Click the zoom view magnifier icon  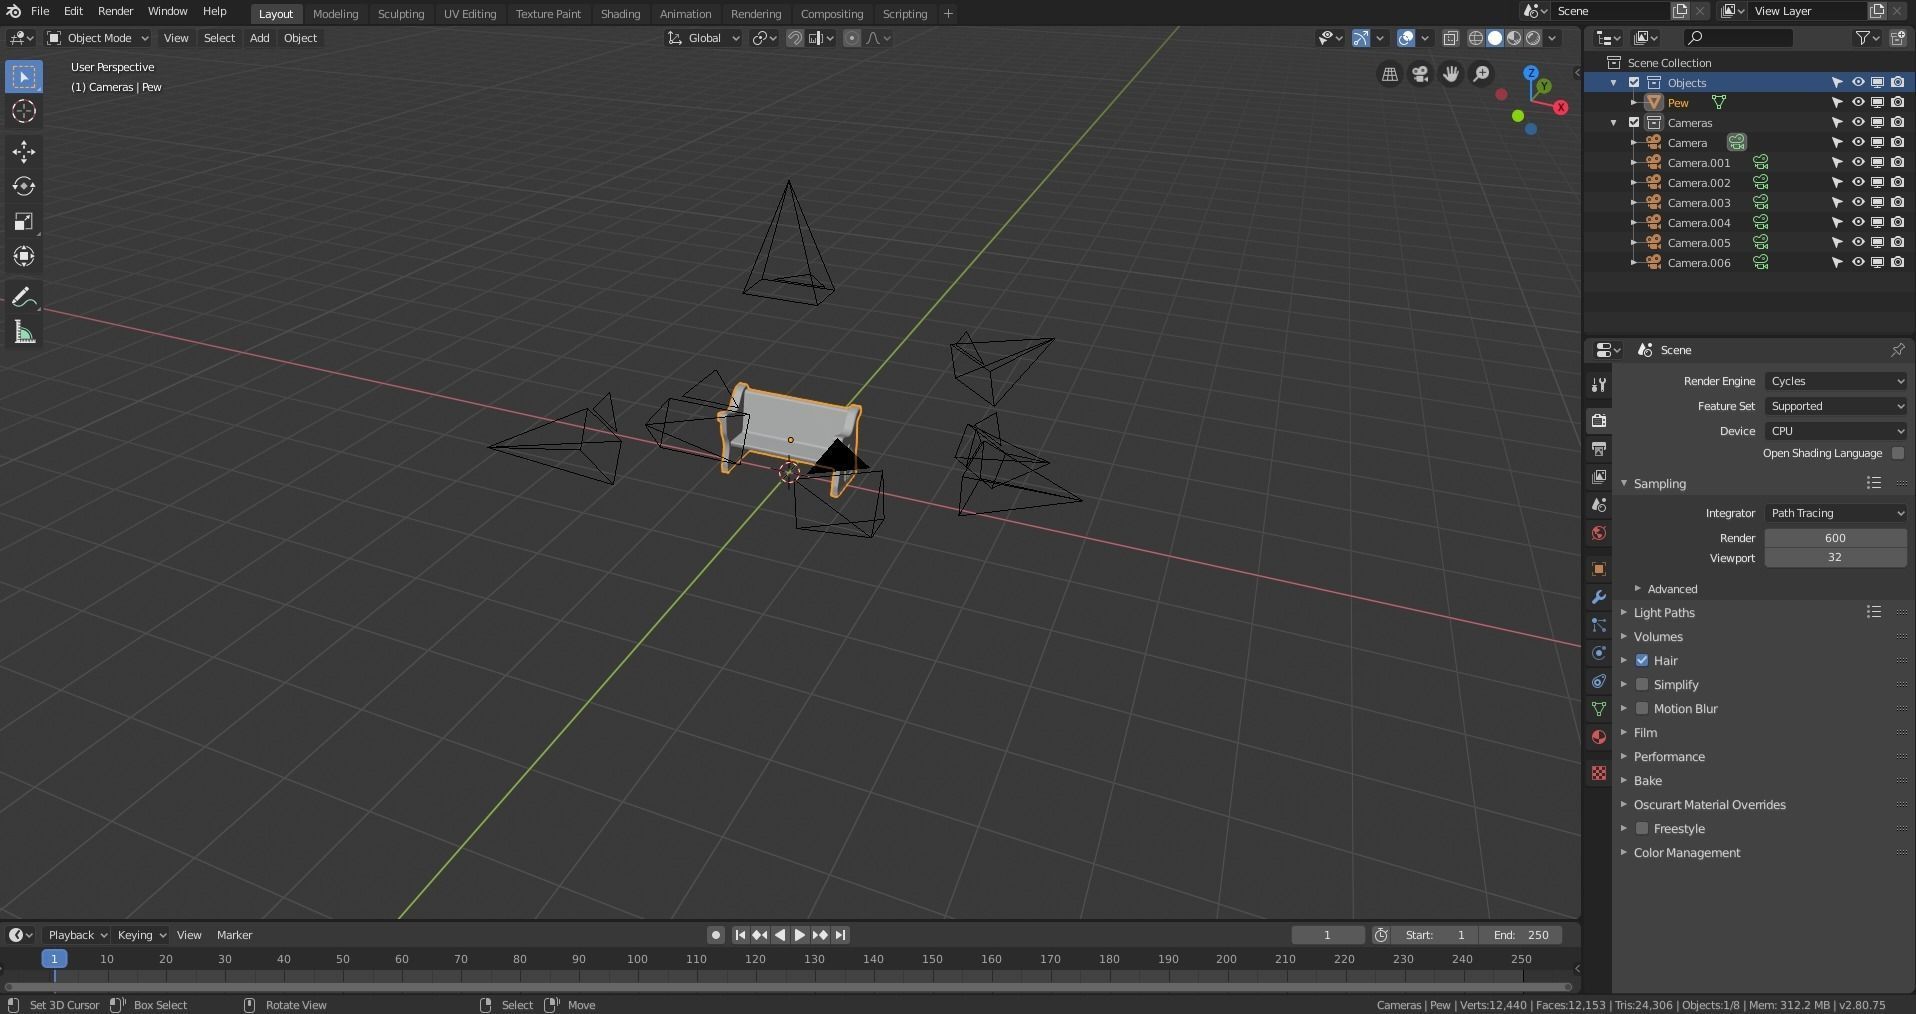(x=1481, y=74)
